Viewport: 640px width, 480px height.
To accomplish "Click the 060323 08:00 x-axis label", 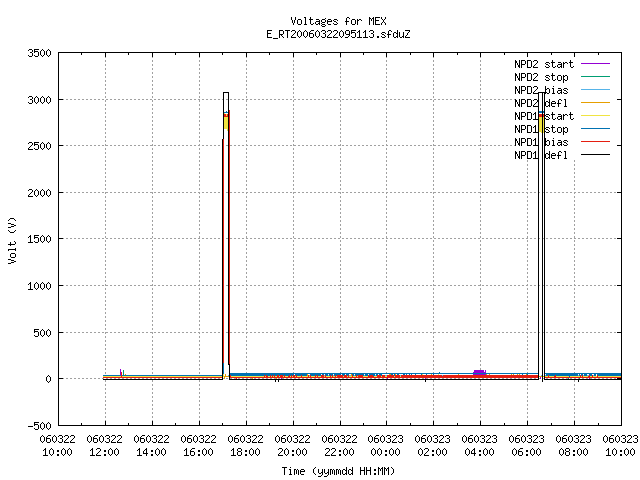I will tap(573, 446).
